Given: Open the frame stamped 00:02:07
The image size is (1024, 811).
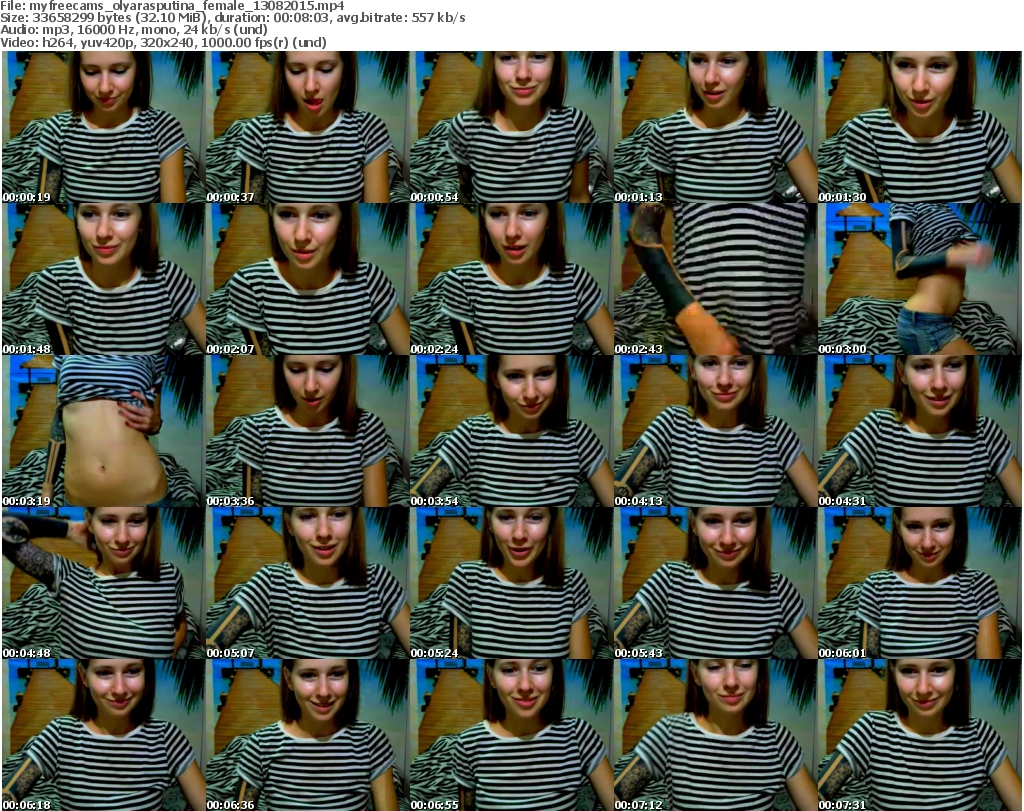Looking at the screenshot, I should pyautogui.click(x=307, y=279).
